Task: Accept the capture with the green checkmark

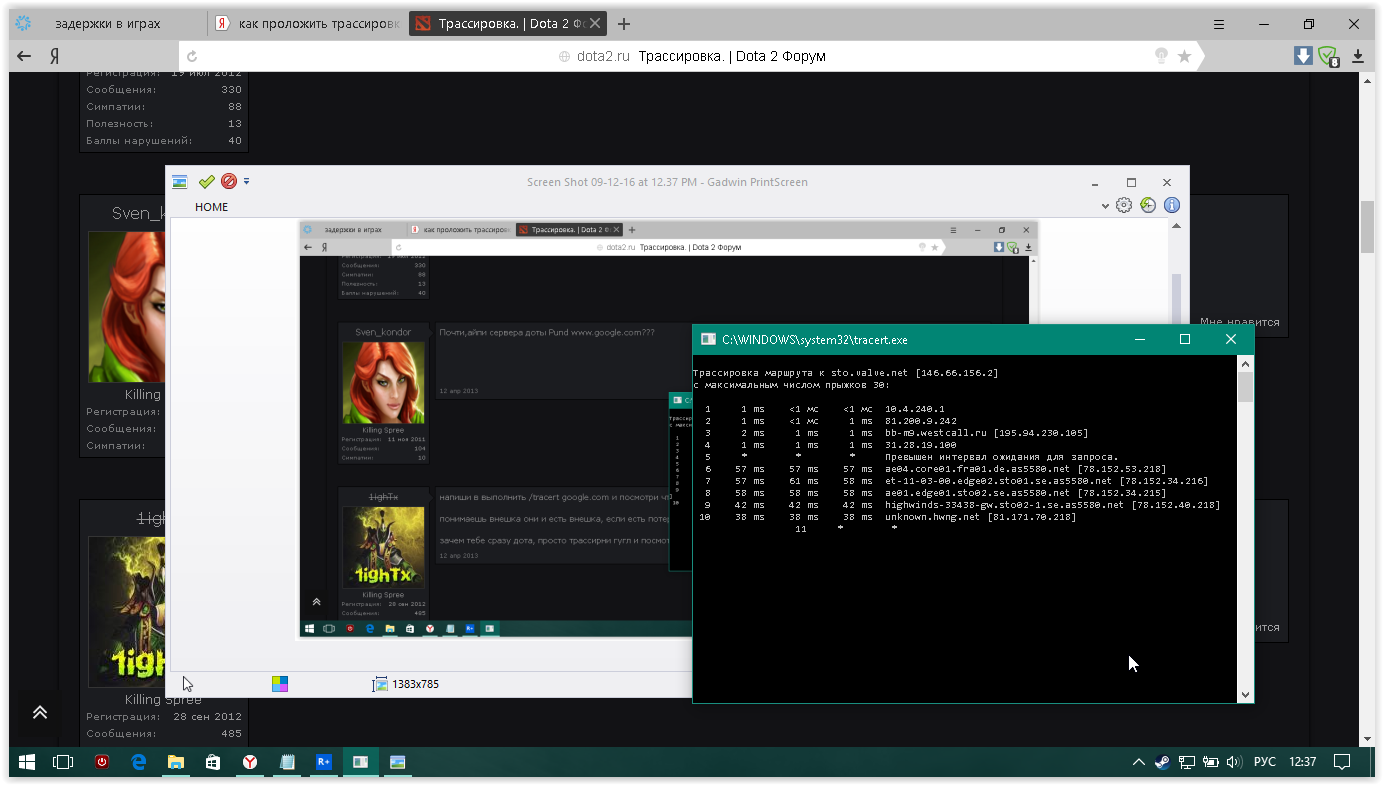Action: 206,182
